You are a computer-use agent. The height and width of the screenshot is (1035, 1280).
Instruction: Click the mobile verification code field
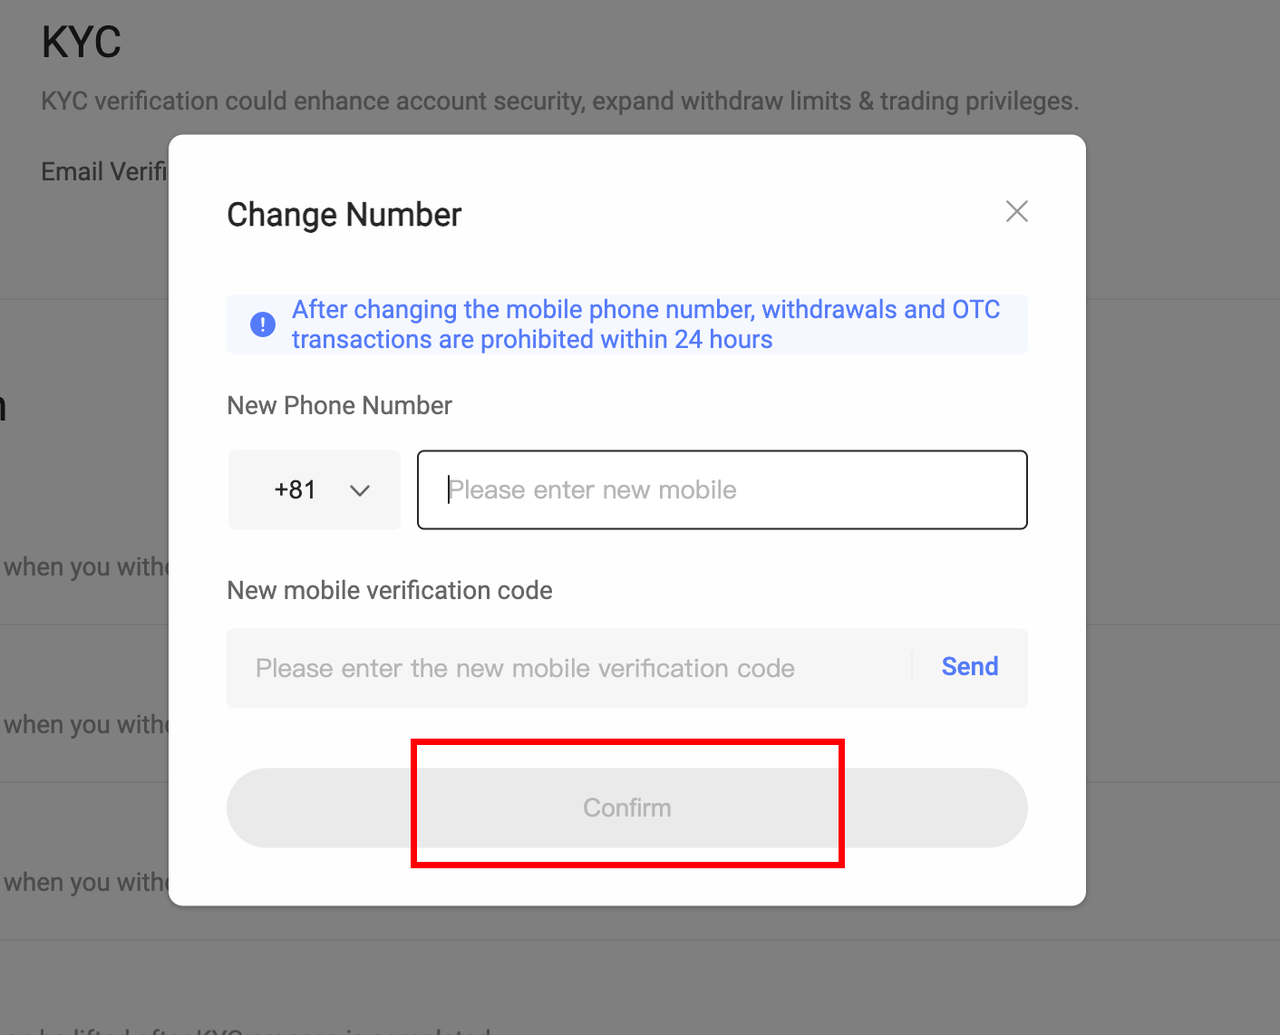tap(570, 668)
